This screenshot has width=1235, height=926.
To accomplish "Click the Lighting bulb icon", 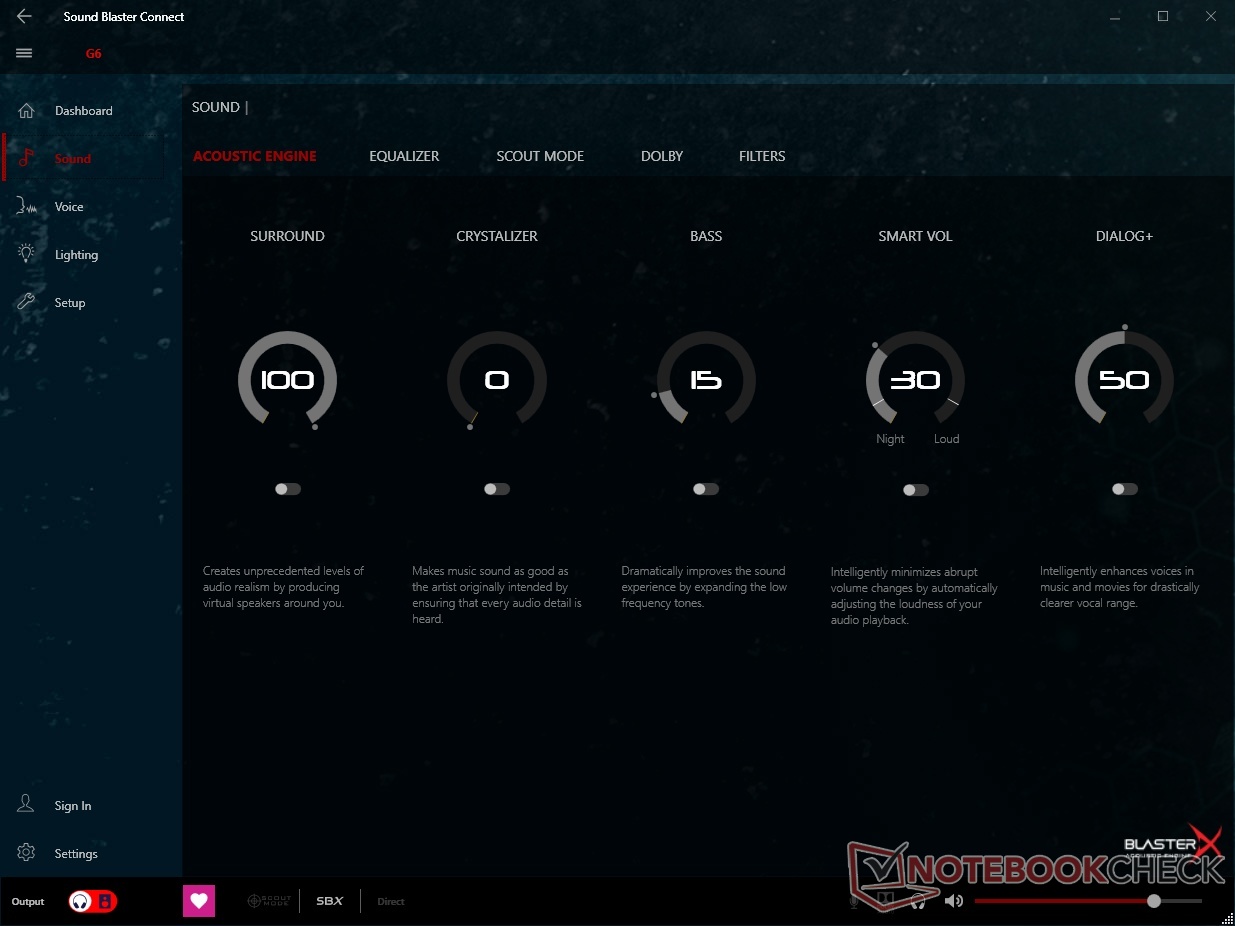I will 27,254.
